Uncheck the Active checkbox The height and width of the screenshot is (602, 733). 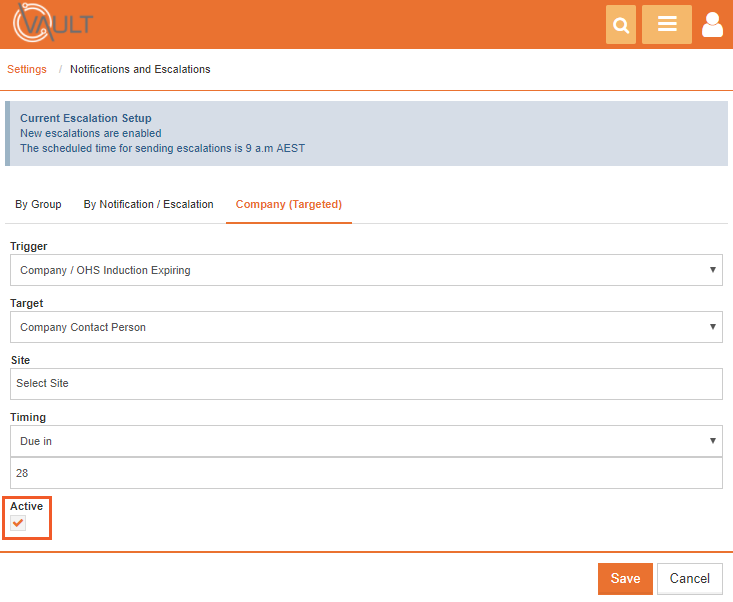click(x=18, y=523)
